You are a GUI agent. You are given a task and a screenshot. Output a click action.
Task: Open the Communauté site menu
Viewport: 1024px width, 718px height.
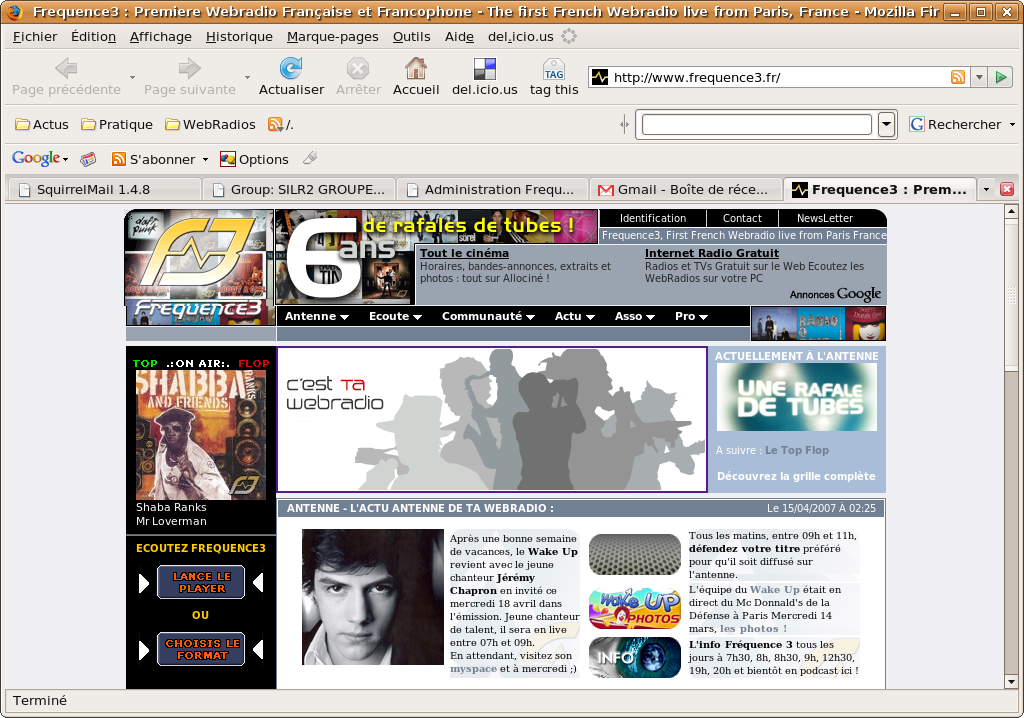pos(487,316)
